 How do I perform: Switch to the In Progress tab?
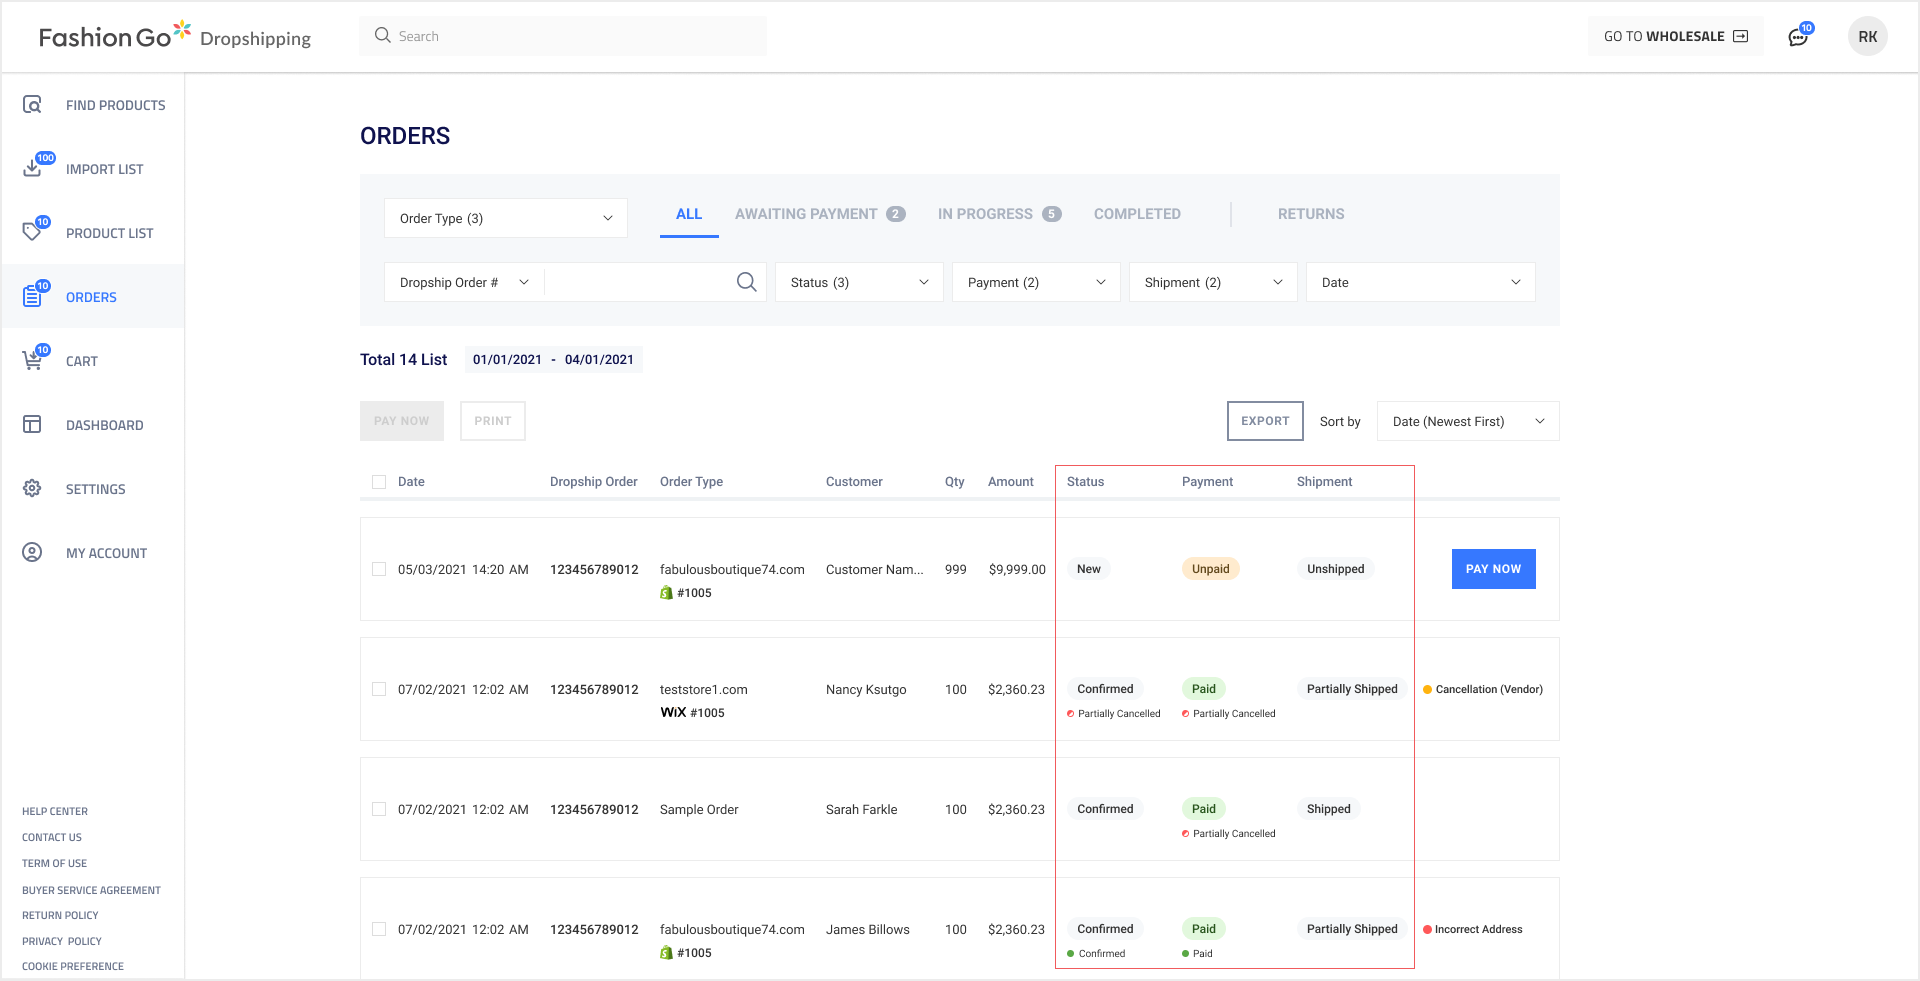[x=999, y=214]
